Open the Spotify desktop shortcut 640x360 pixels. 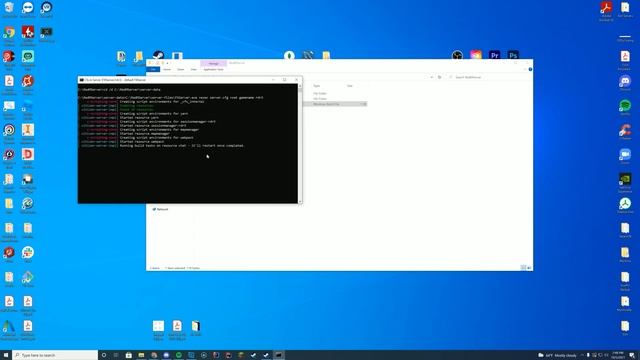tap(625, 106)
